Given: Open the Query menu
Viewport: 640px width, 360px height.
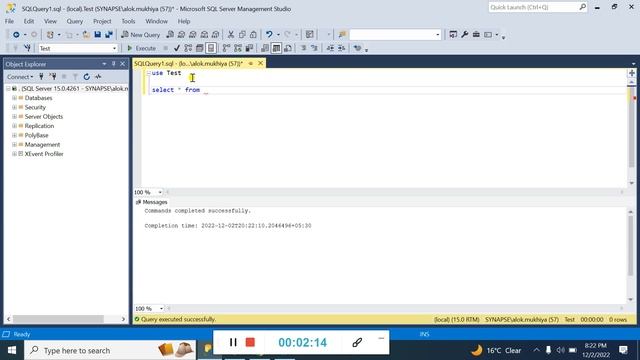Looking at the screenshot, I should click(x=75, y=21).
